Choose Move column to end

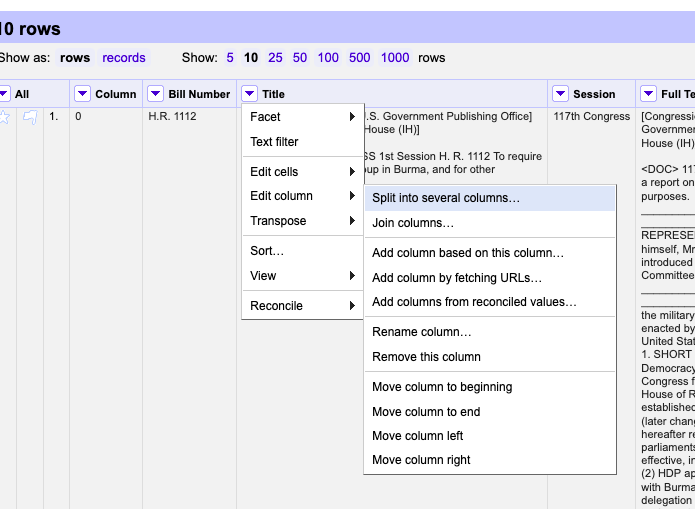click(490, 412)
